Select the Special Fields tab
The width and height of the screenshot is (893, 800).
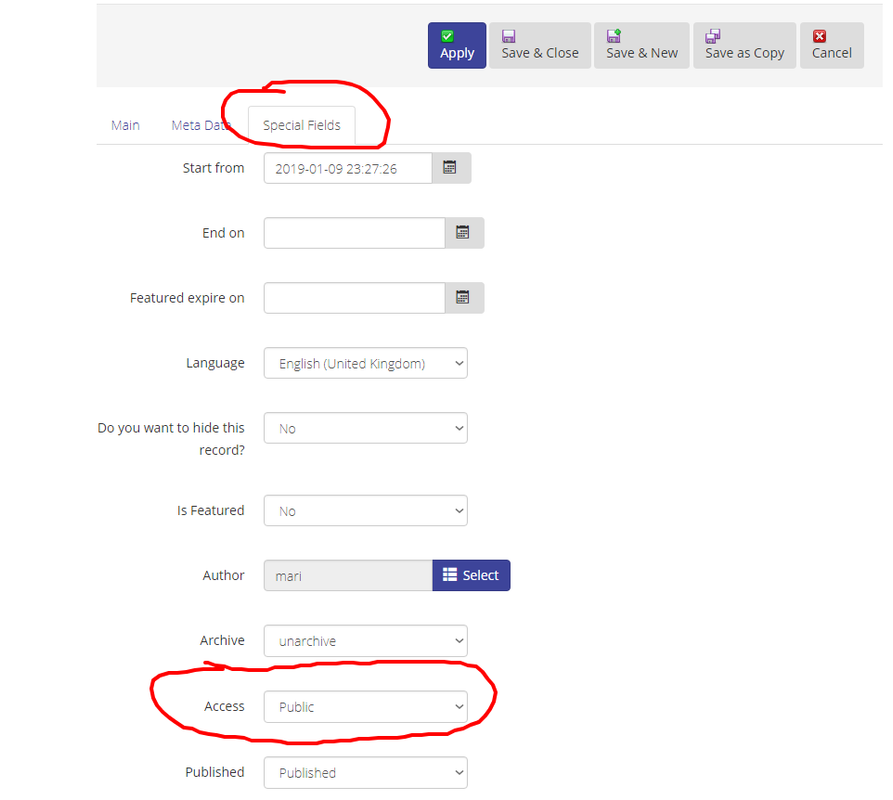click(x=302, y=125)
